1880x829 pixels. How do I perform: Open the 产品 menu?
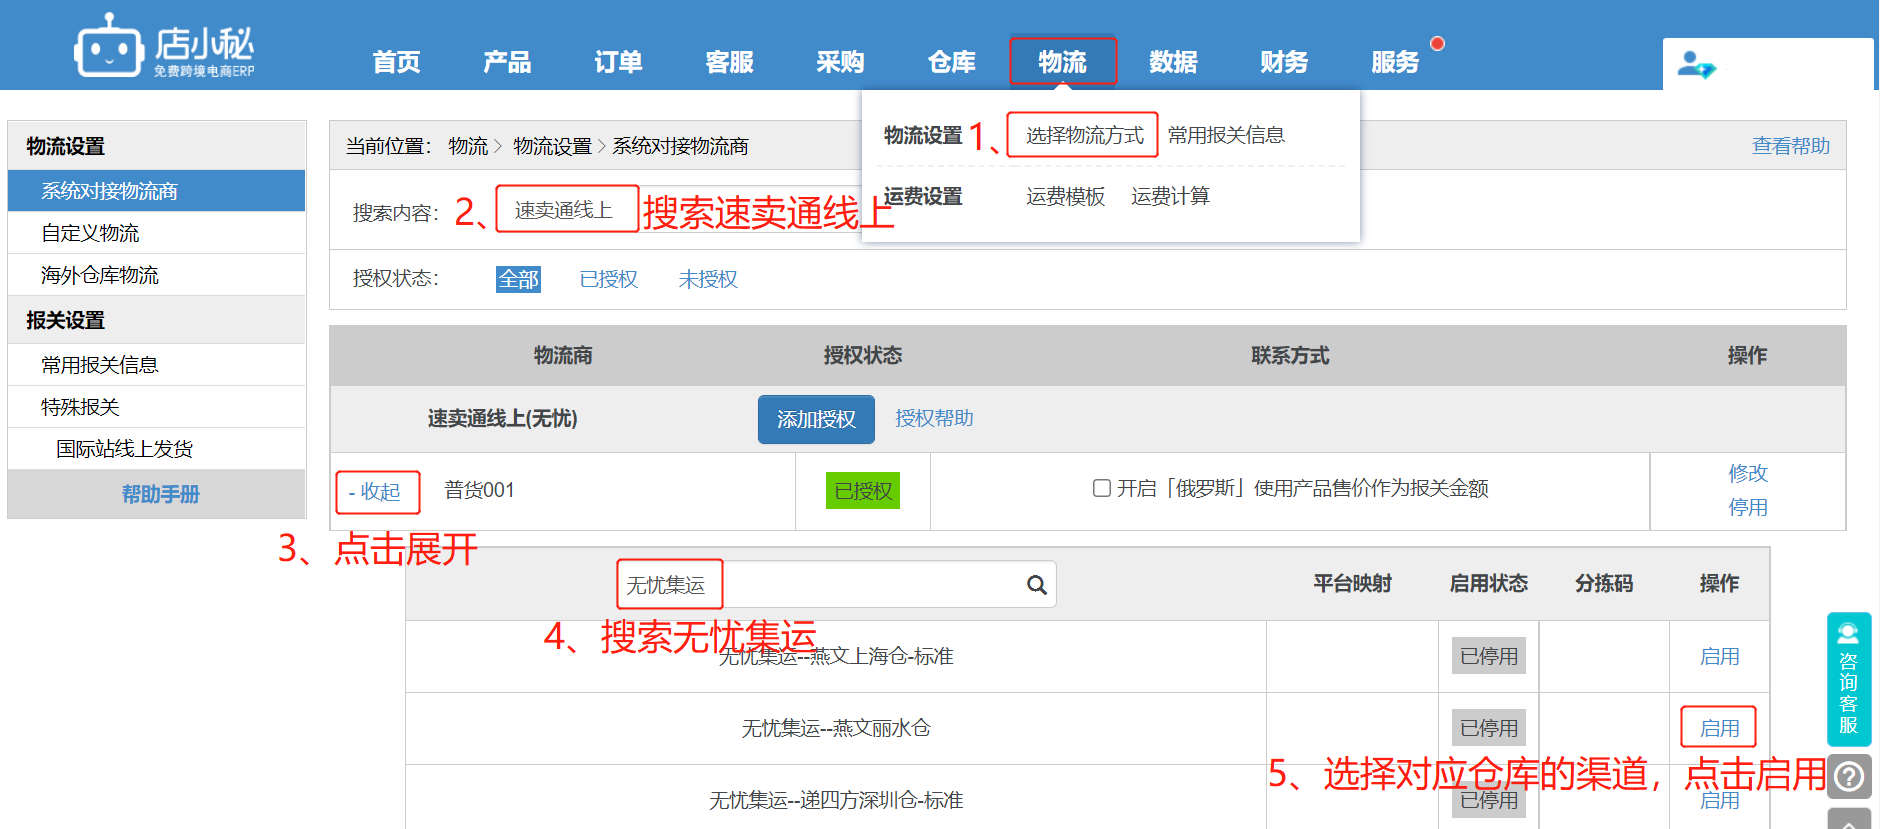pos(507,62)
